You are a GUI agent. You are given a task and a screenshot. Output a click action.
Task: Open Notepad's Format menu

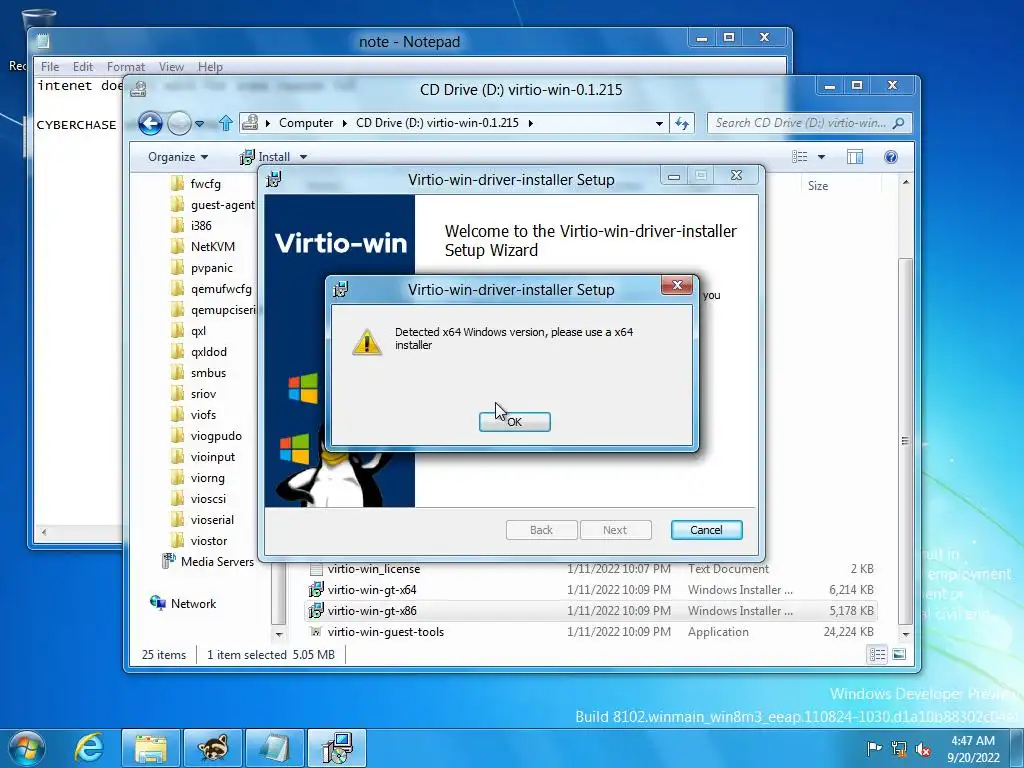pyautogui.click(x=125, y=67)
